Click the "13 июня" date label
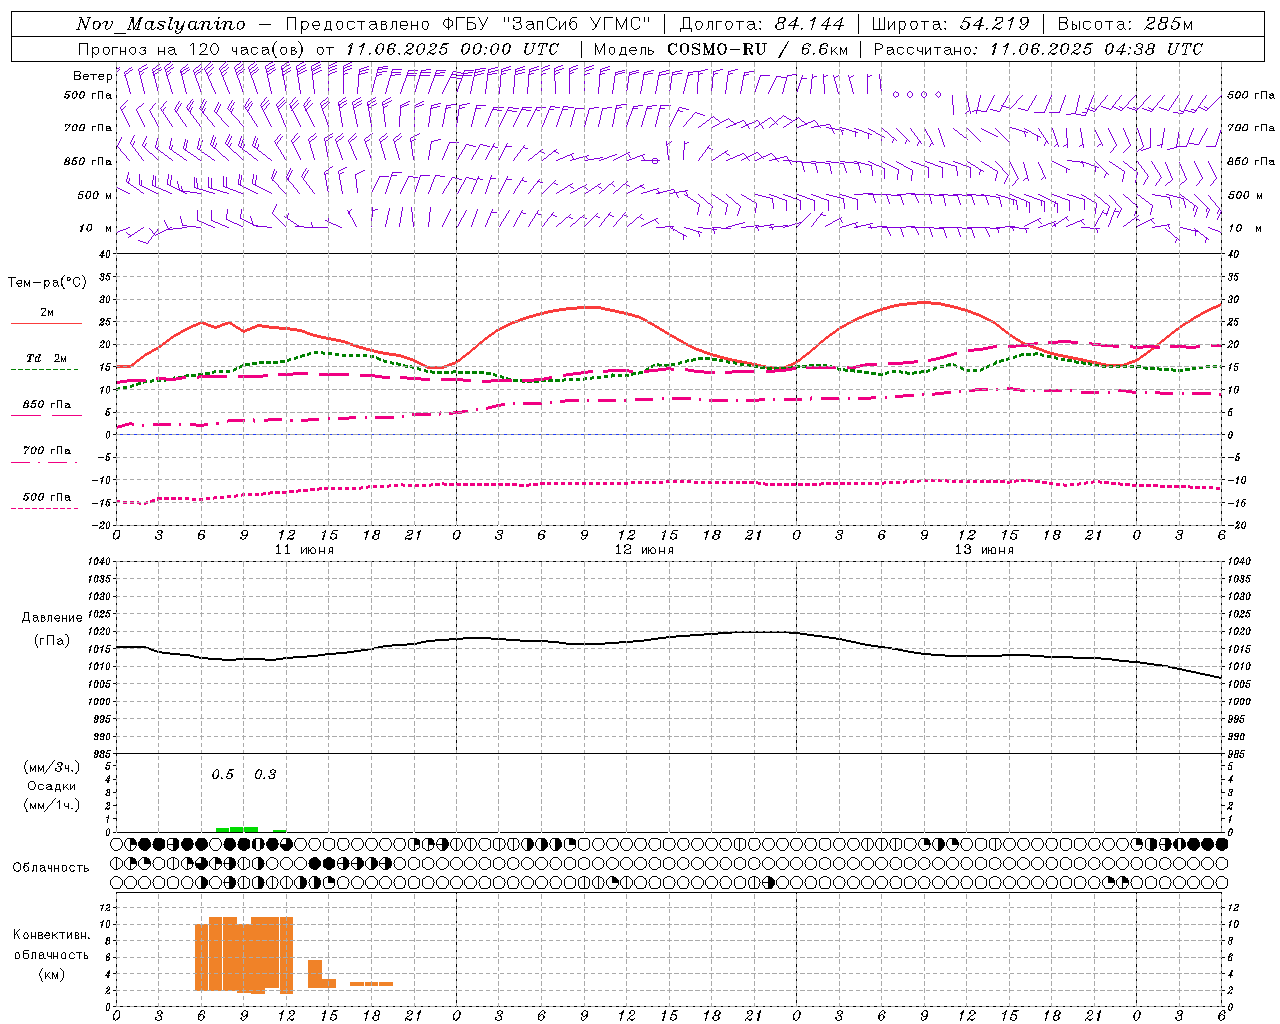This screenshot has width=1280, height=1024. click(984, 550)
